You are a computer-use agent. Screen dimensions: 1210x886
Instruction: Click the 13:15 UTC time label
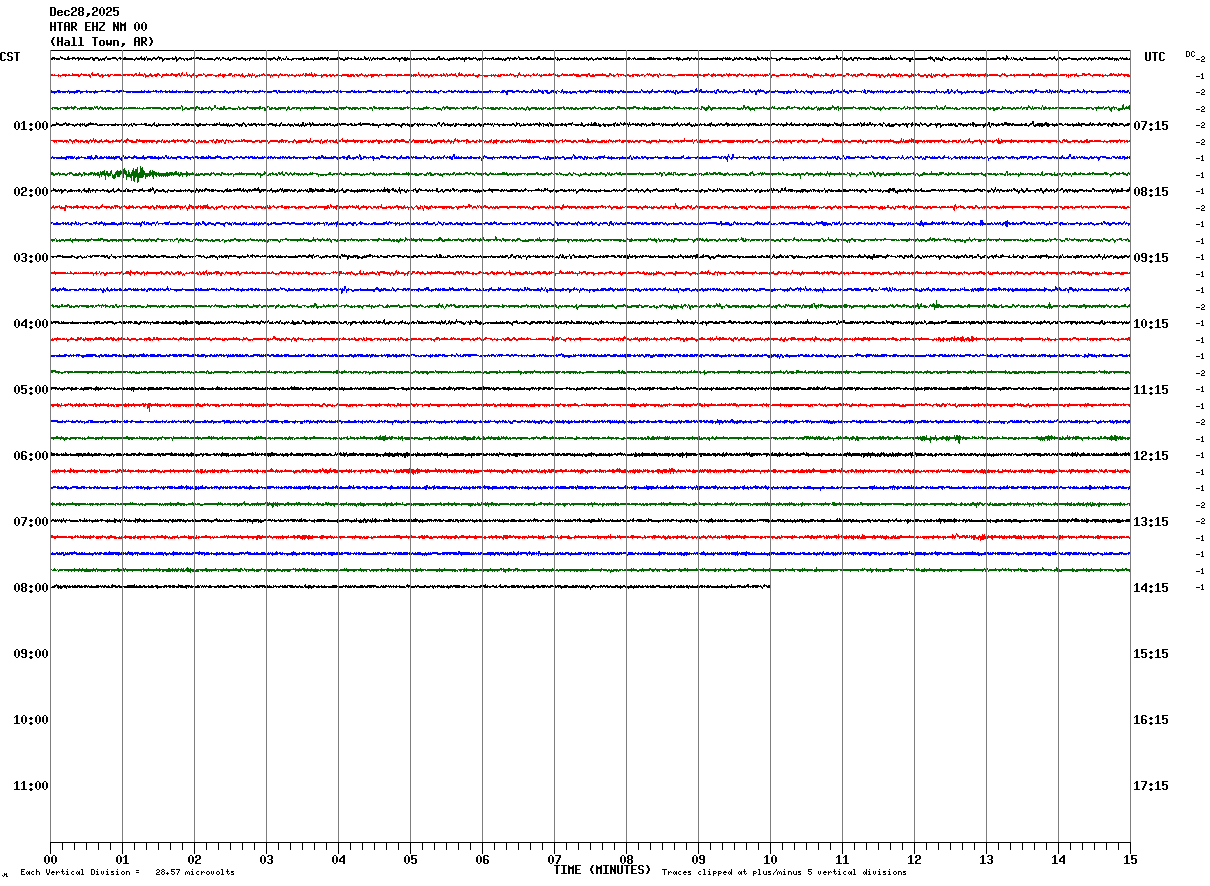tap(1151, 522)
